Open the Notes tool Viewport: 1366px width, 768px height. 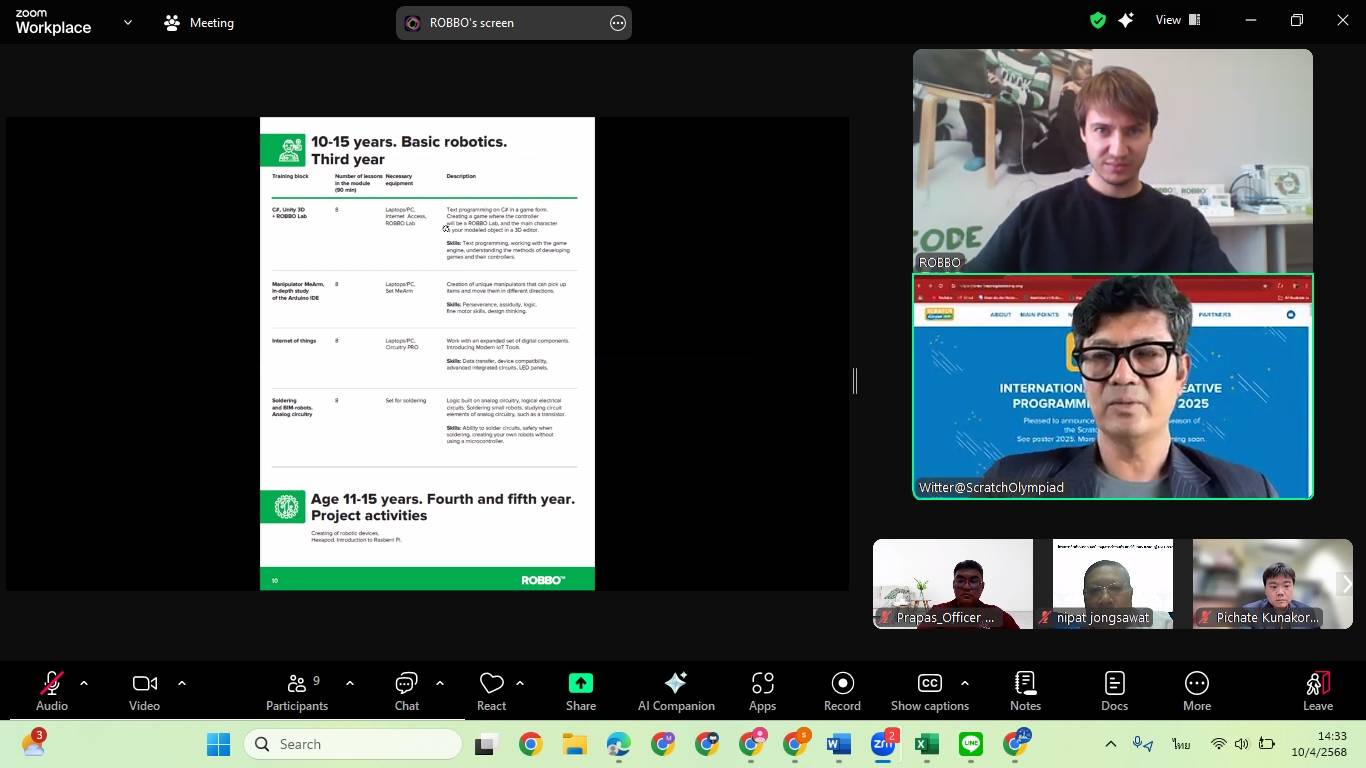click(x=1025, y=691)
